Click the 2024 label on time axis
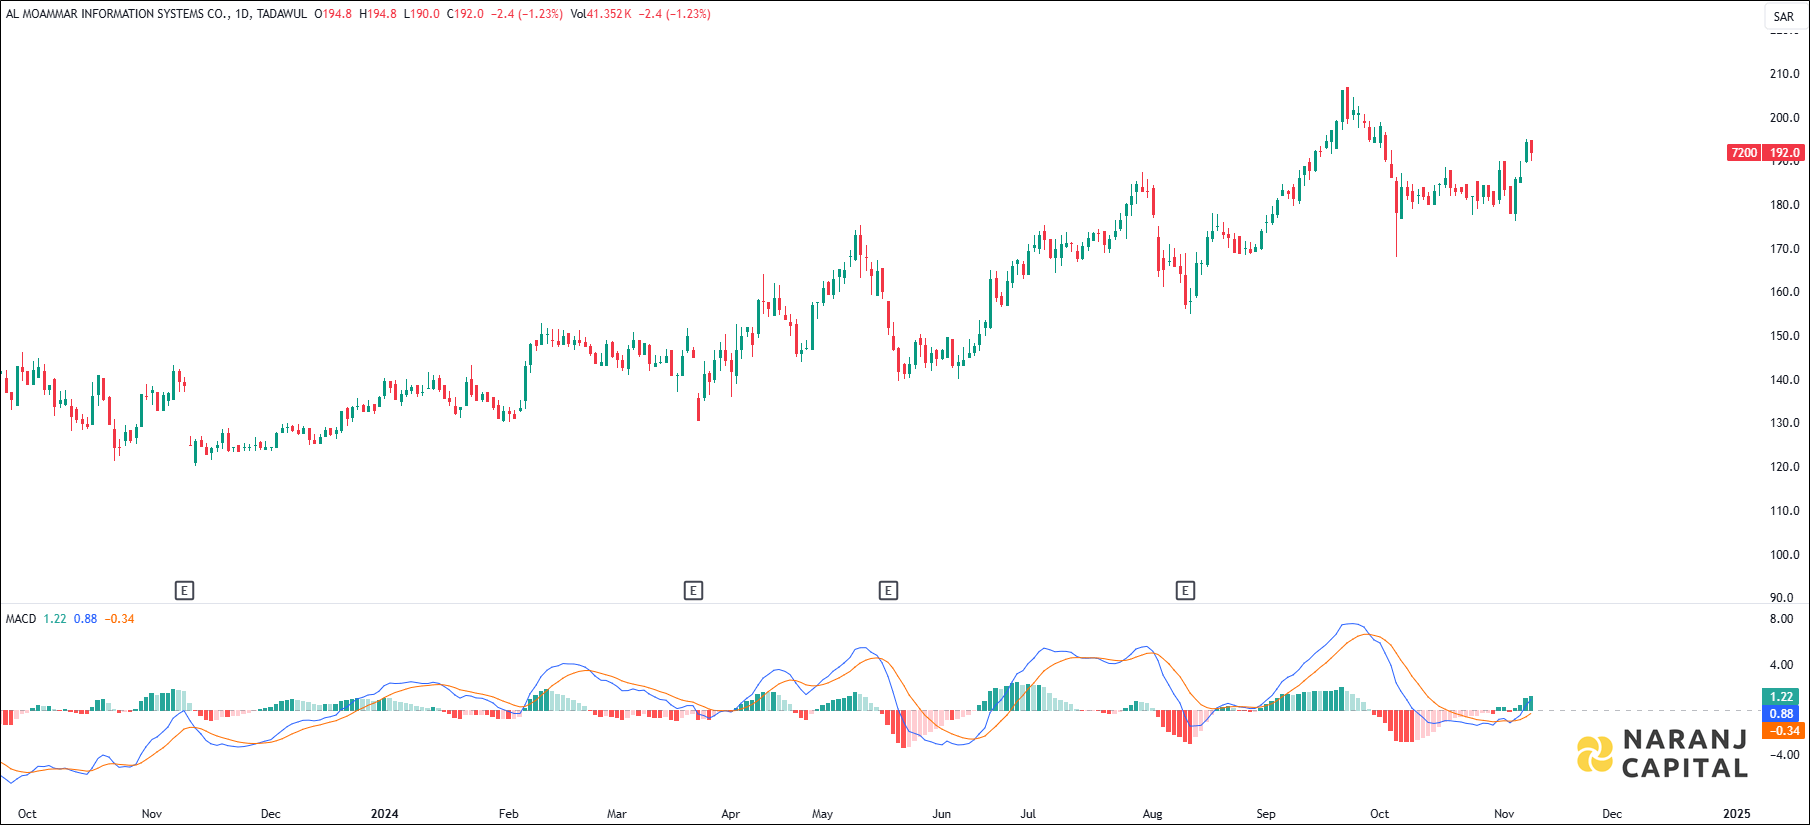 (x=384, y=814)
